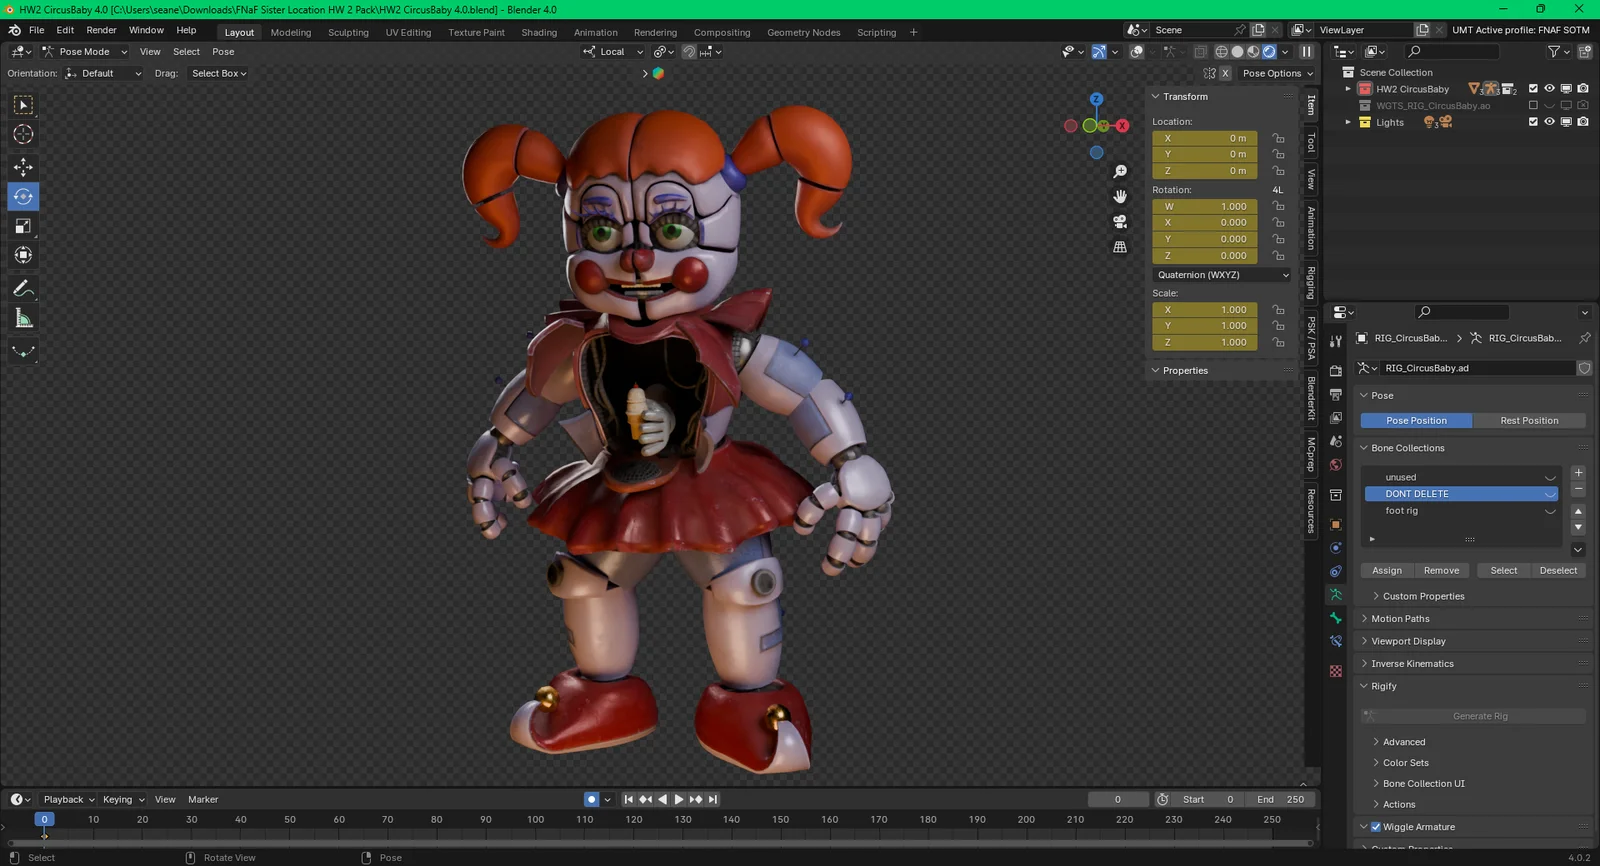This screenshot has width=1600, height=866.
Task: Switch to material preview shading
Action: (1253, 52)
